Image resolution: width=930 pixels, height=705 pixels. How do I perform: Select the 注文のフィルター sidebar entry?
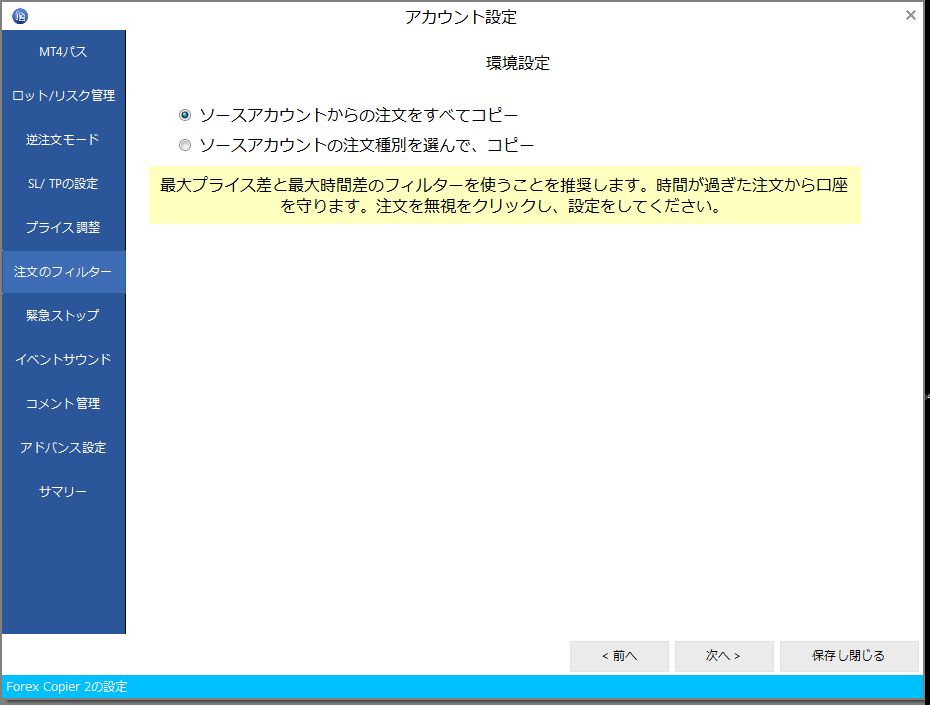tap(63, 271)
